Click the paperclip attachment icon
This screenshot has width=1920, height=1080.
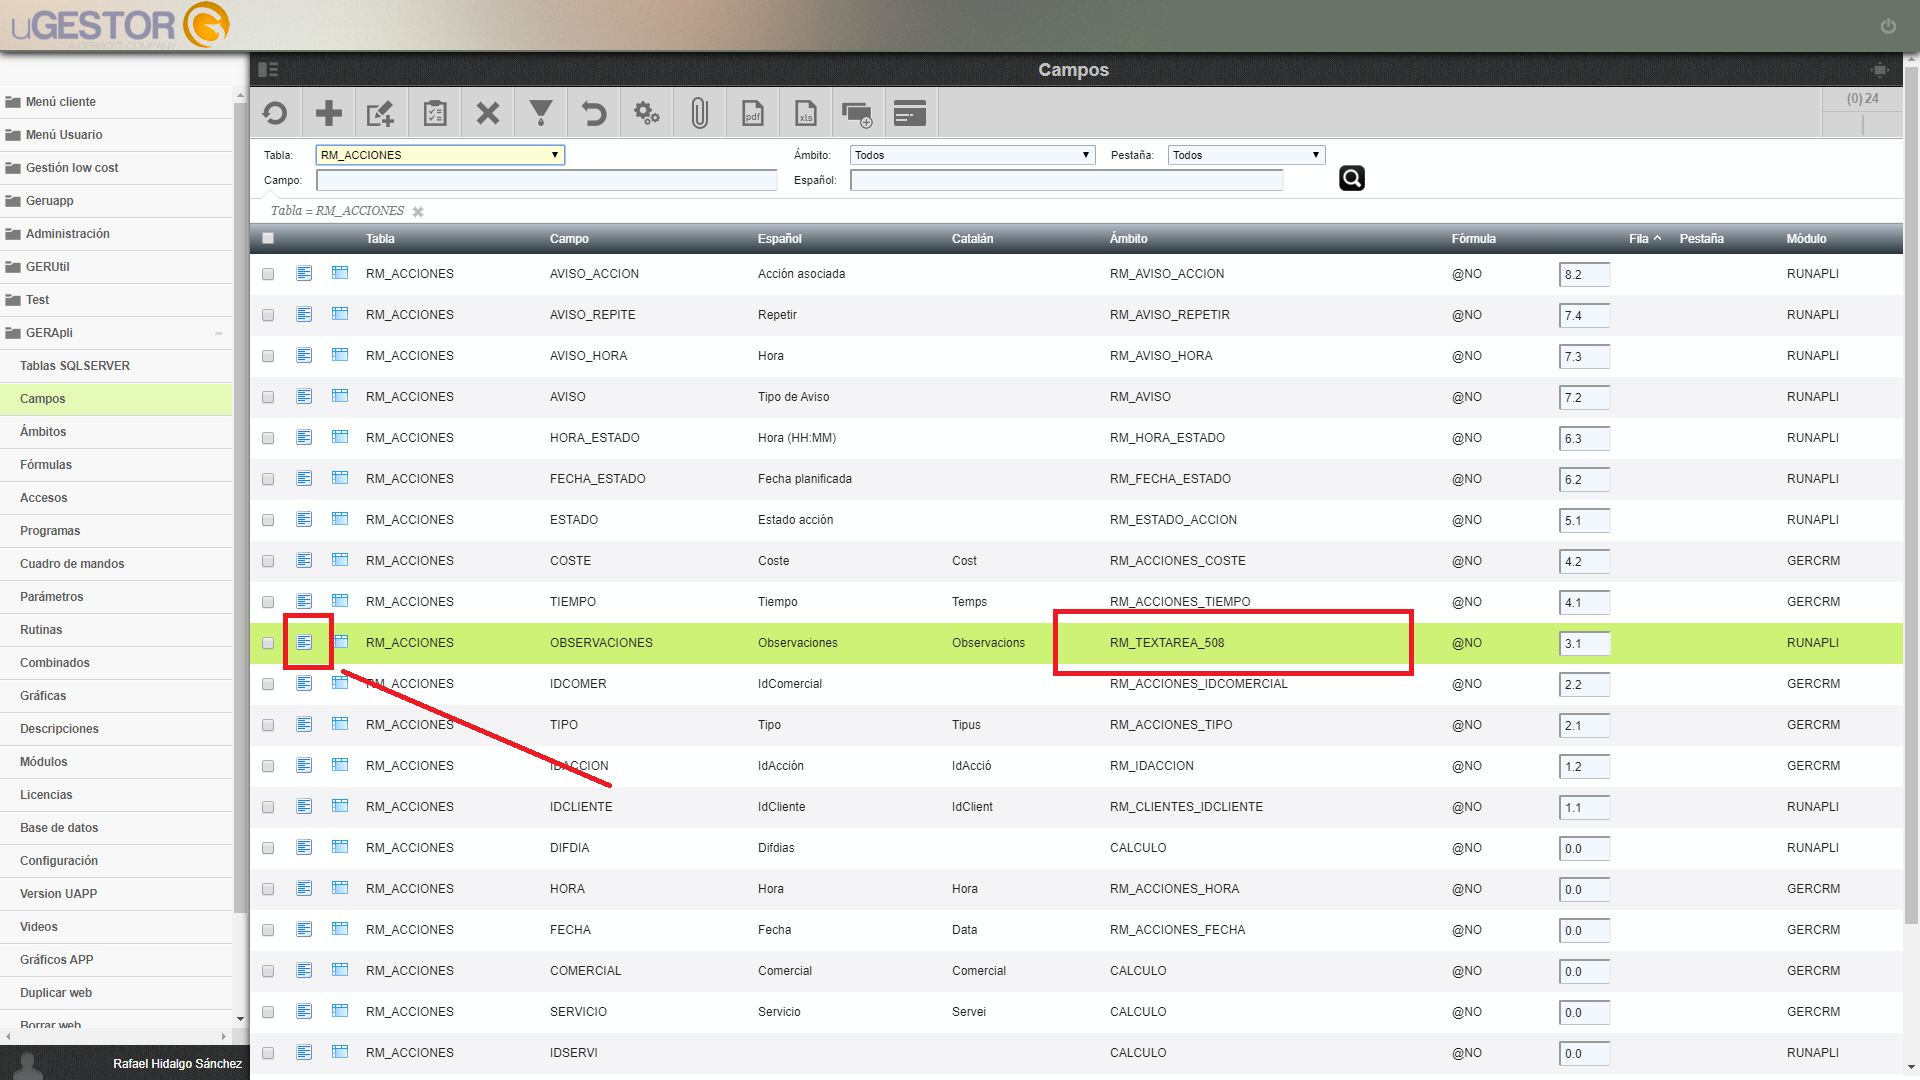(700, 114)
